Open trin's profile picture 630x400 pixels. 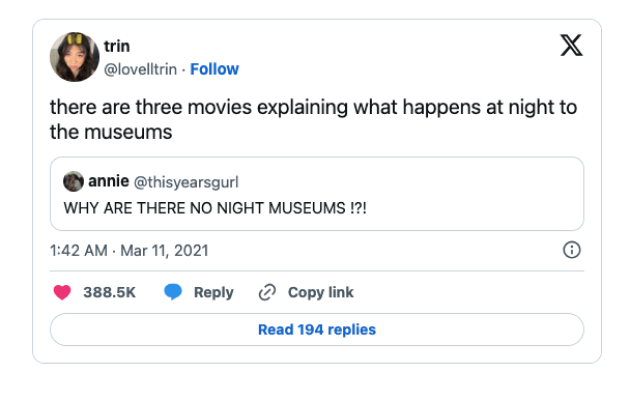pyautogui.click(x=74, y=56)
